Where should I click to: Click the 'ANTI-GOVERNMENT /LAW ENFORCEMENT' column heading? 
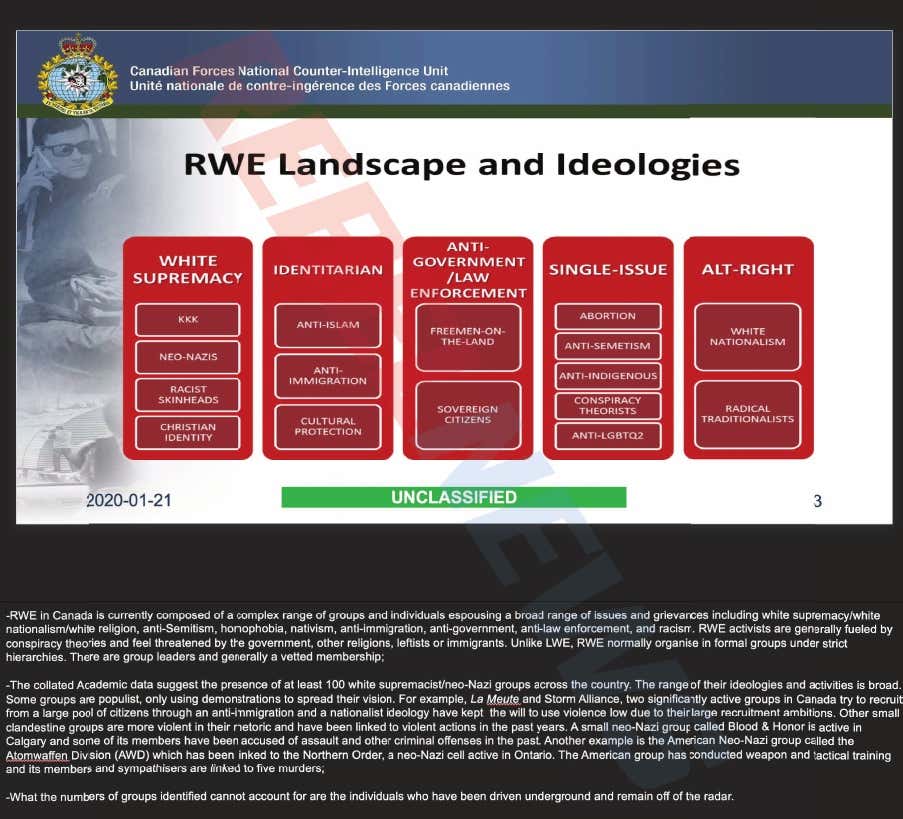[x=468, y=270]
